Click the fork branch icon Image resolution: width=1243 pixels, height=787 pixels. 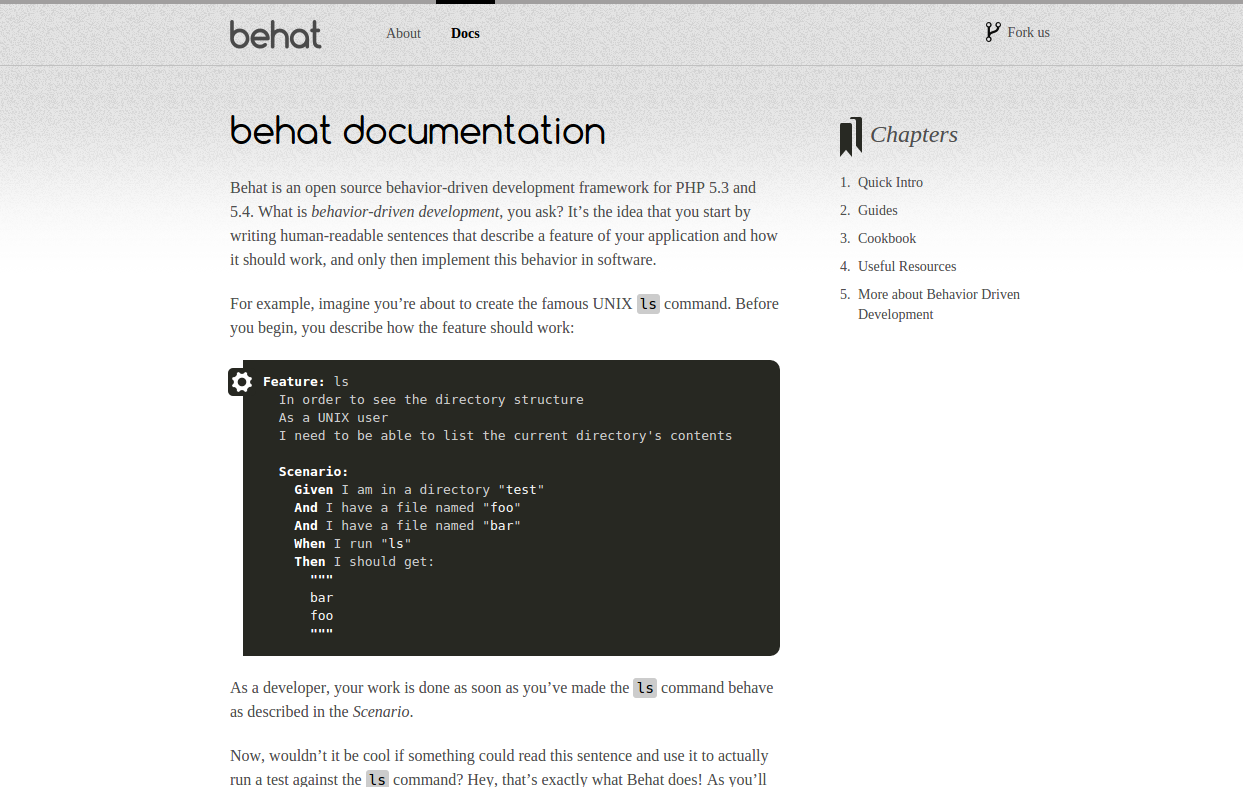coord(992,32)
